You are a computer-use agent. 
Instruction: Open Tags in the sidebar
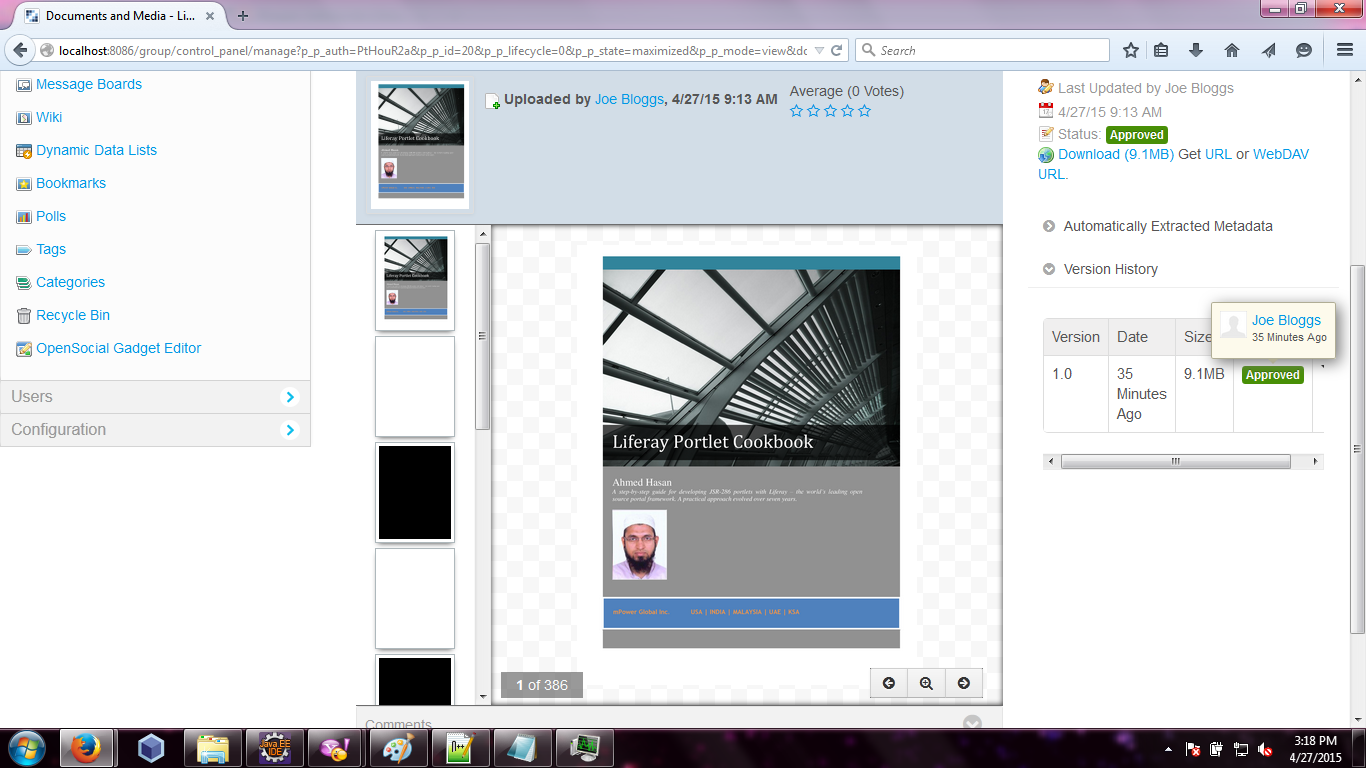pos(51,249)
